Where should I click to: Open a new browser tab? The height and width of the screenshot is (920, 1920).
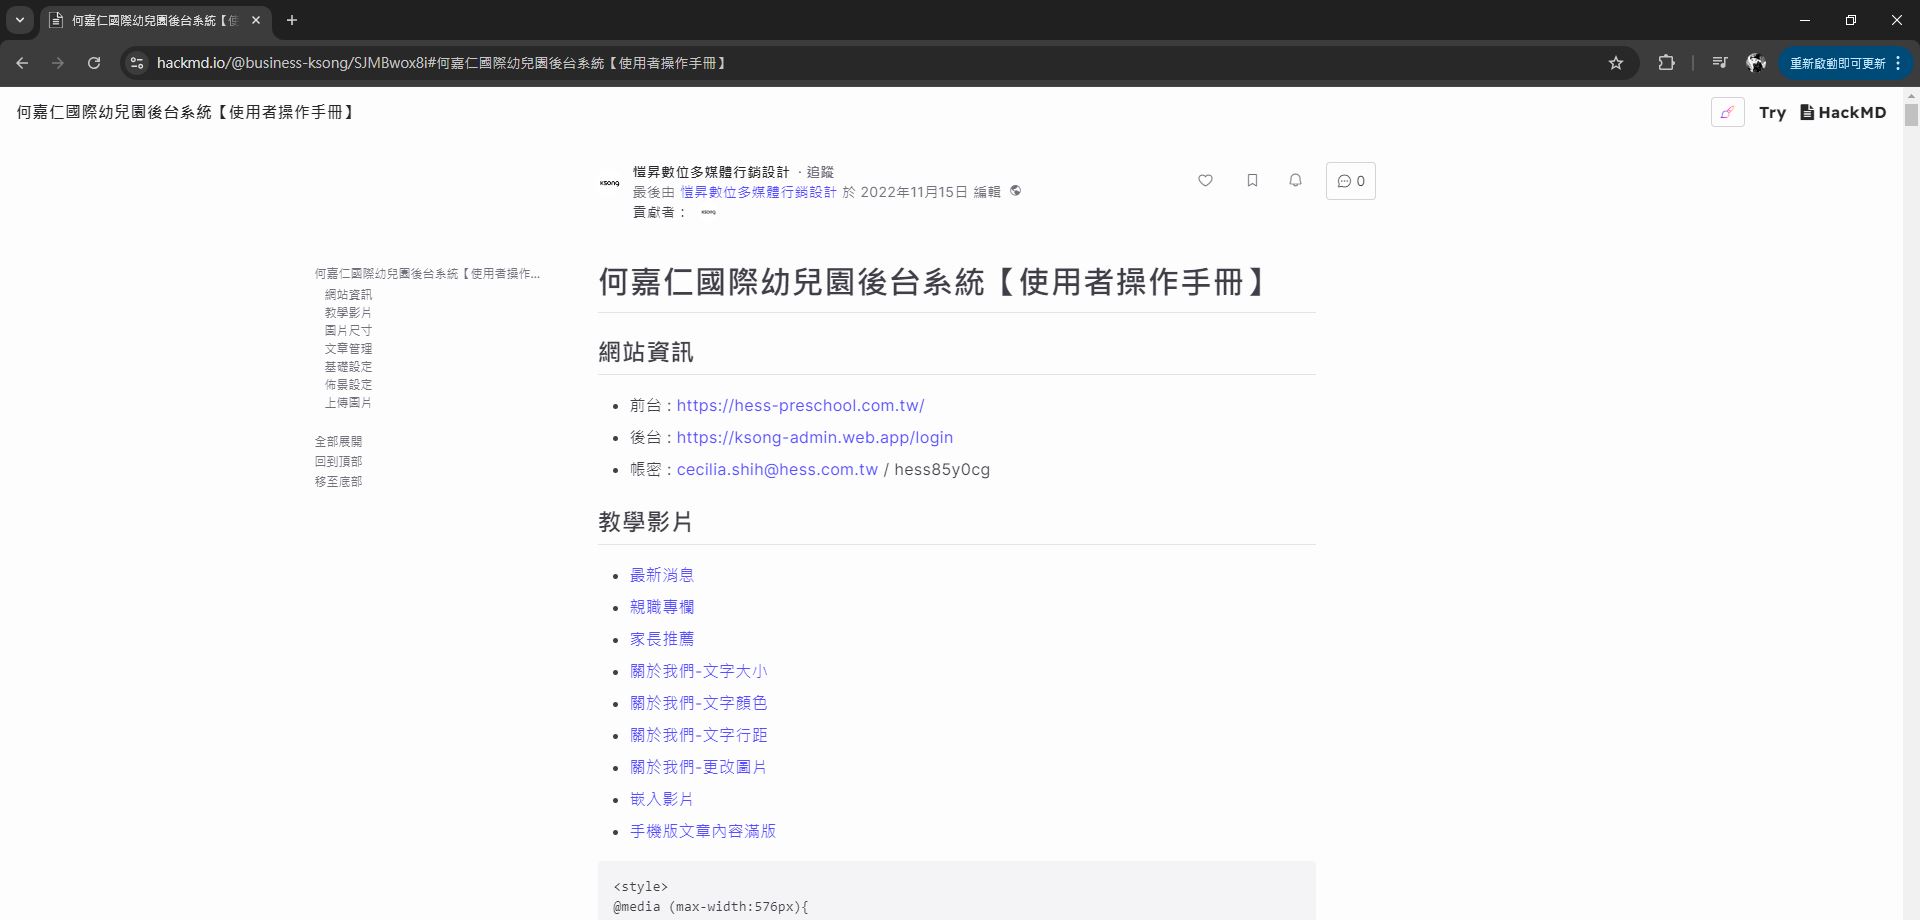[x=292, y=20]
